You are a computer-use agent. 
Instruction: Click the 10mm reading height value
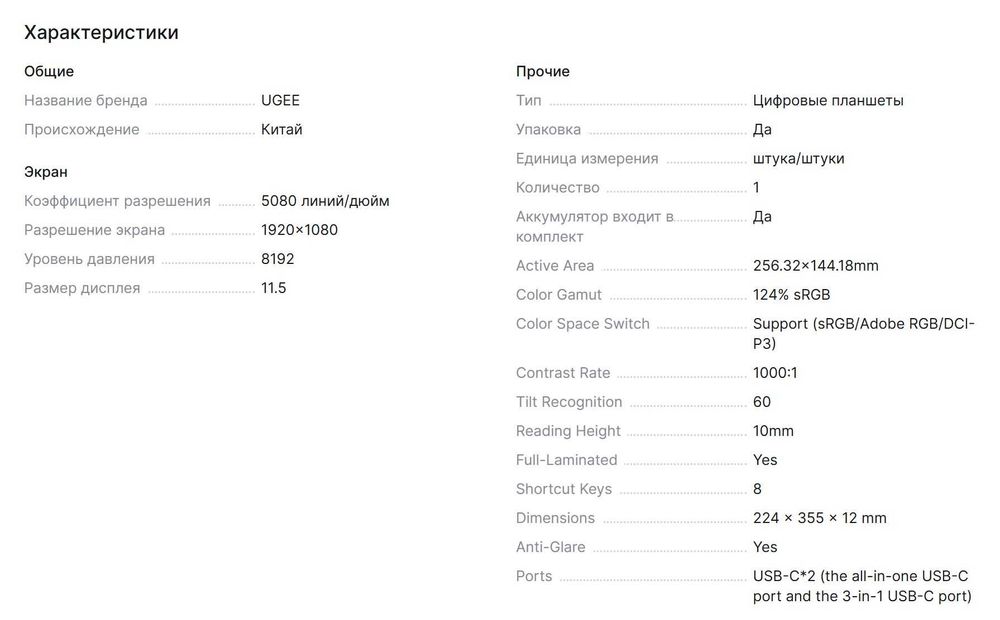tap(773, 431)
